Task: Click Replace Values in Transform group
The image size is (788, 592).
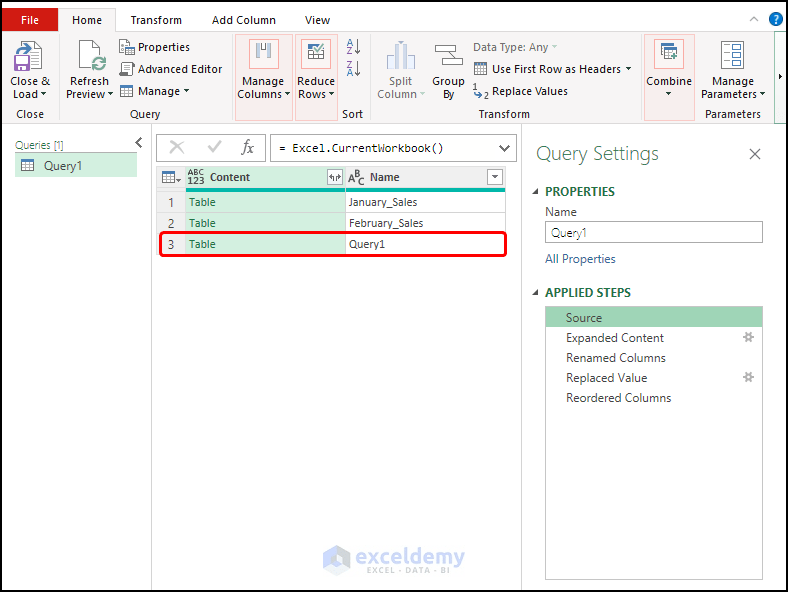Action: tap(521, 91)
